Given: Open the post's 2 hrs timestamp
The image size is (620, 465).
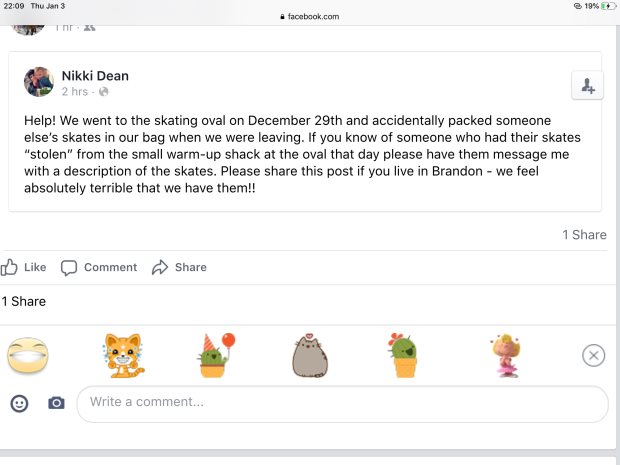Looking at the screenshot, I should click(75, 92).
